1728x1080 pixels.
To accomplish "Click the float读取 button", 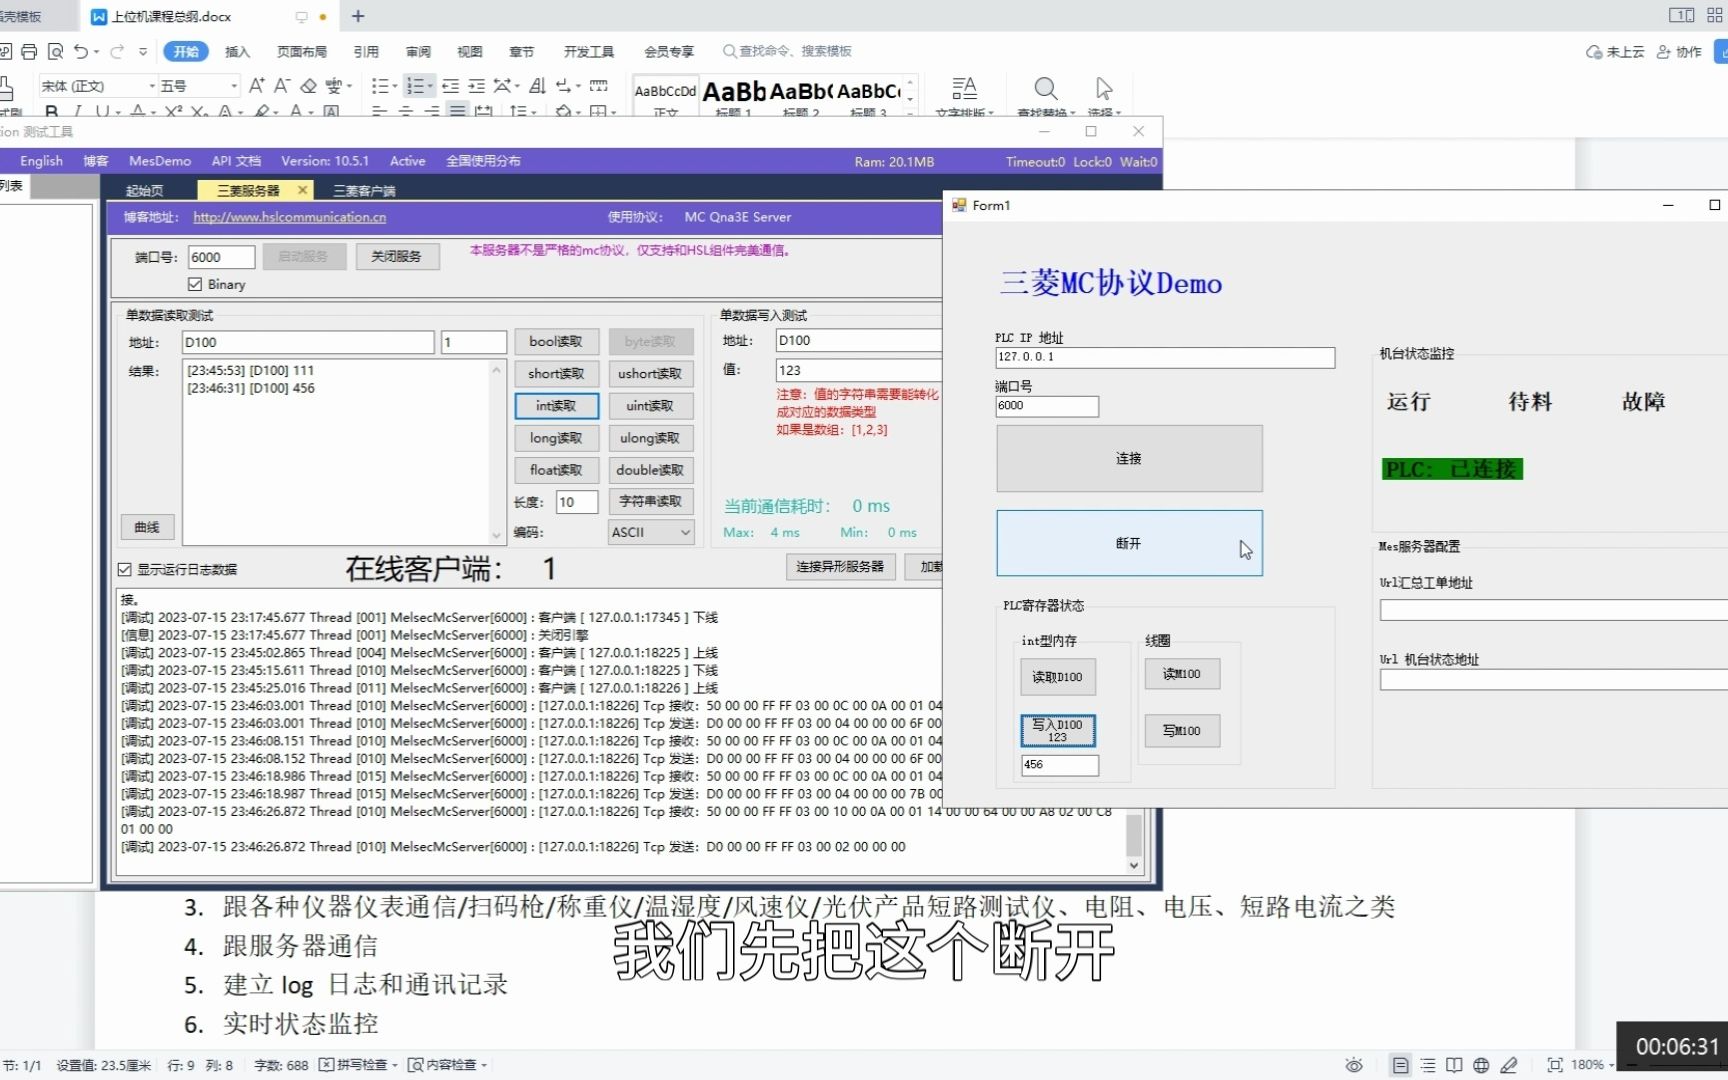I will (x=556, y=470).
